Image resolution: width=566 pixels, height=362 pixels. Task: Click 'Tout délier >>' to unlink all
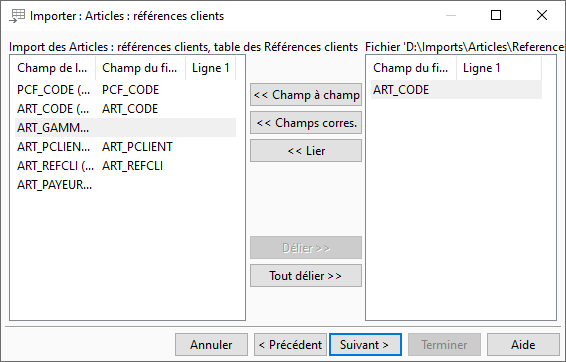306,276
